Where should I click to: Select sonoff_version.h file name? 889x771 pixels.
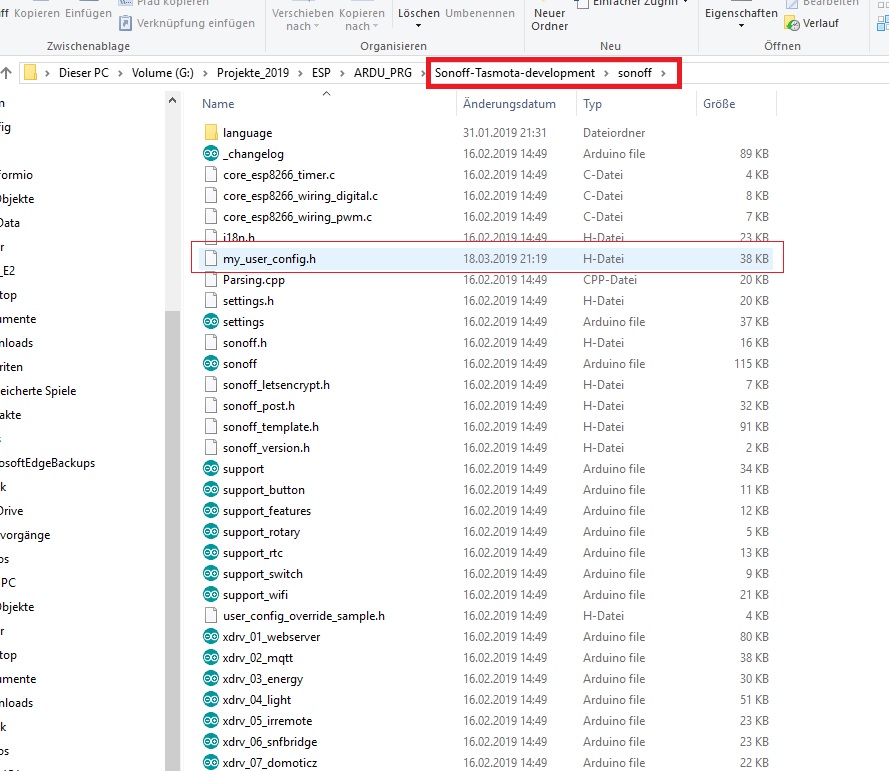(x=266, y=447)
